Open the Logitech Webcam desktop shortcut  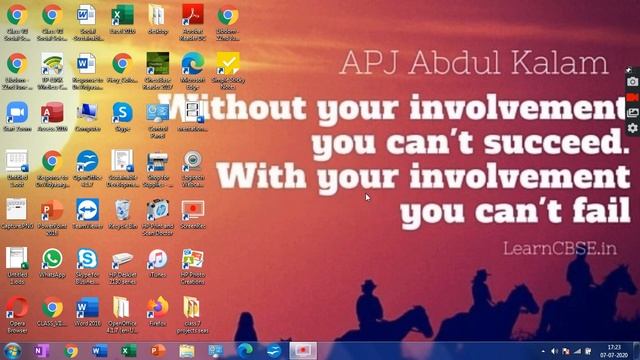tap(193, 168)
